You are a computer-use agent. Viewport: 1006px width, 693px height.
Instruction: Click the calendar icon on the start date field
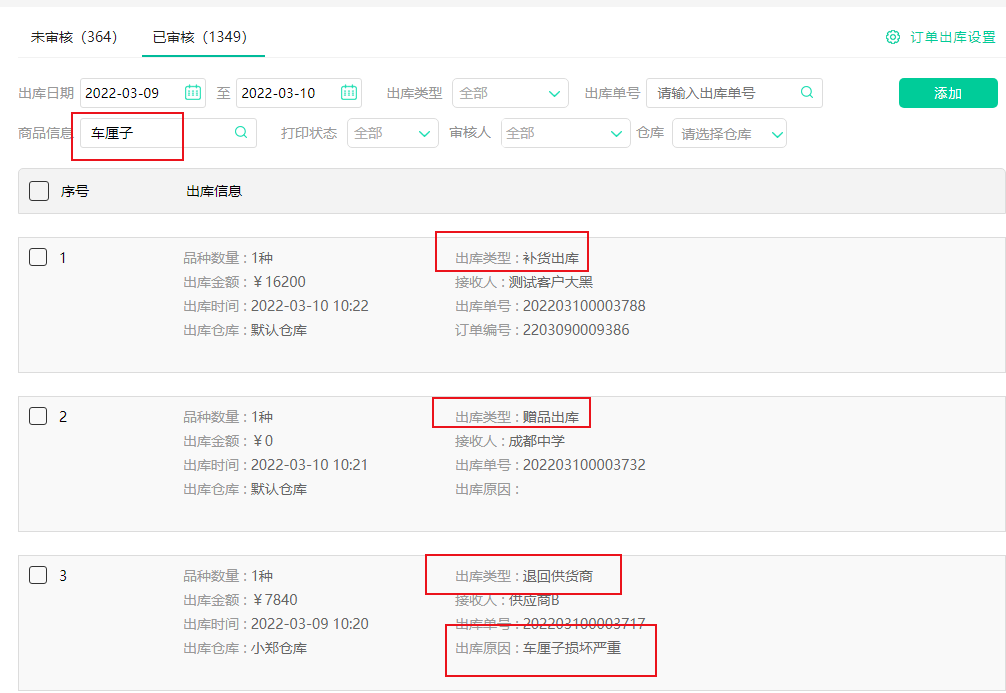tap(195, 92)
